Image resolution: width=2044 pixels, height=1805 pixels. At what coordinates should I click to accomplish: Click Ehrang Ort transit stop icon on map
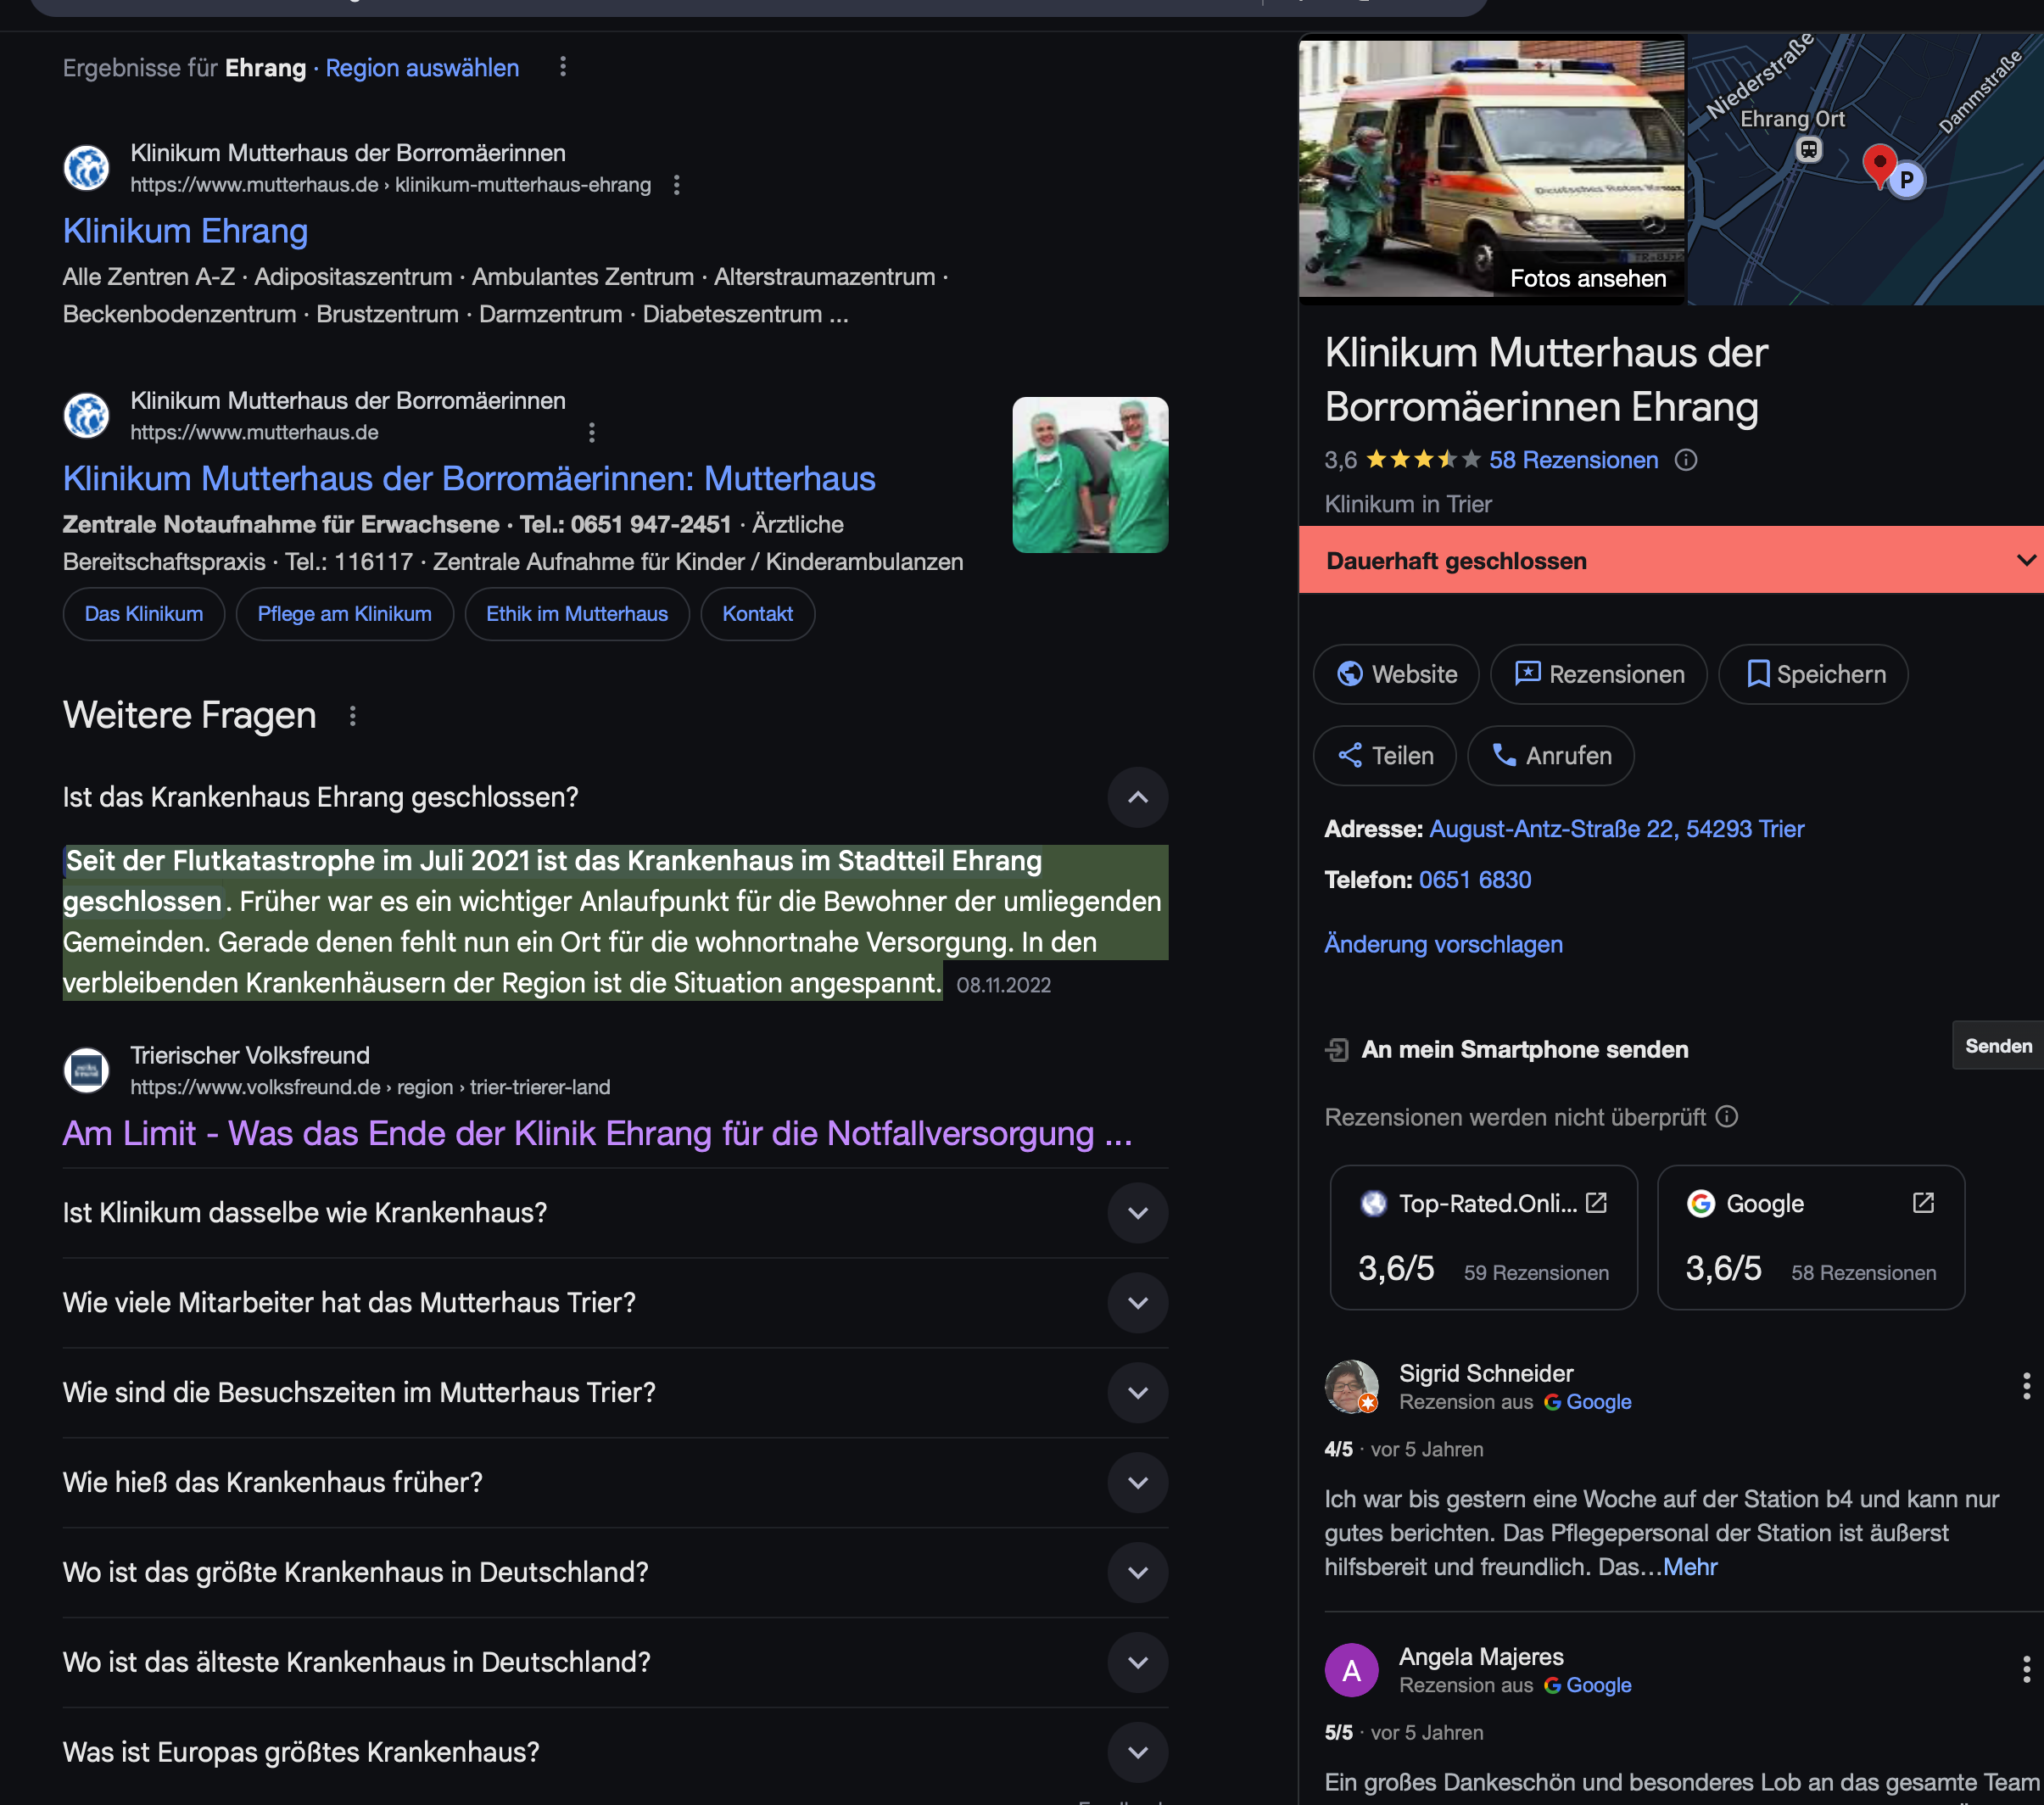click(x=1808, y=150)
